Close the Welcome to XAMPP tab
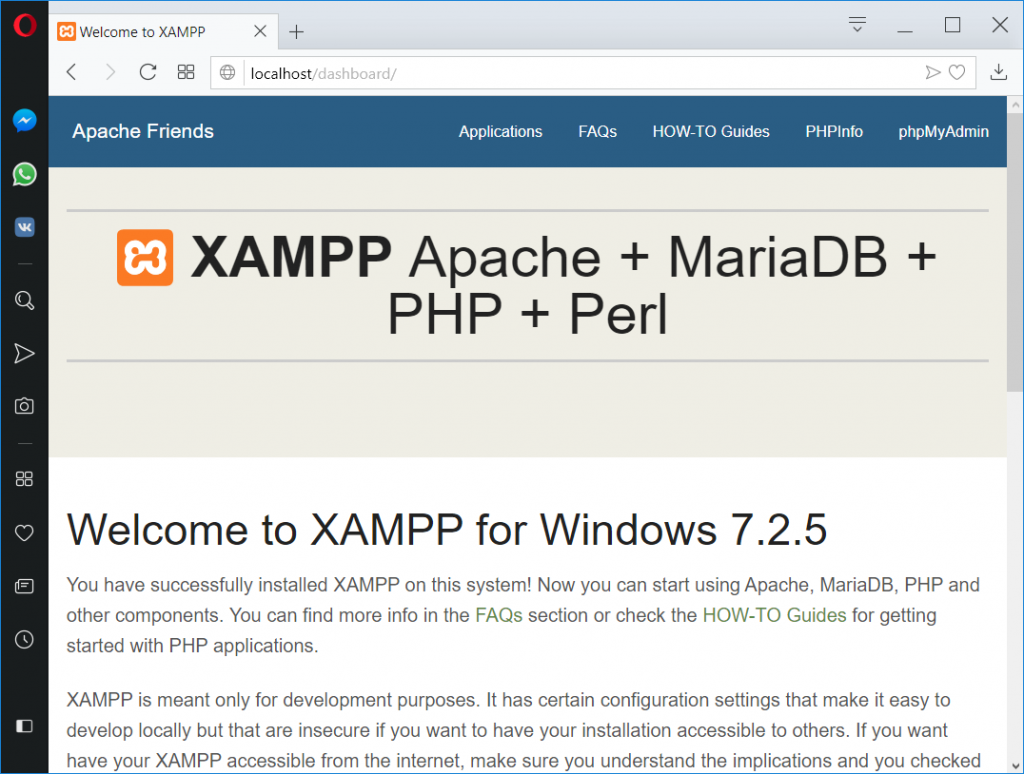This screenshot has height=774, width=1024. [x=260, y=31]
